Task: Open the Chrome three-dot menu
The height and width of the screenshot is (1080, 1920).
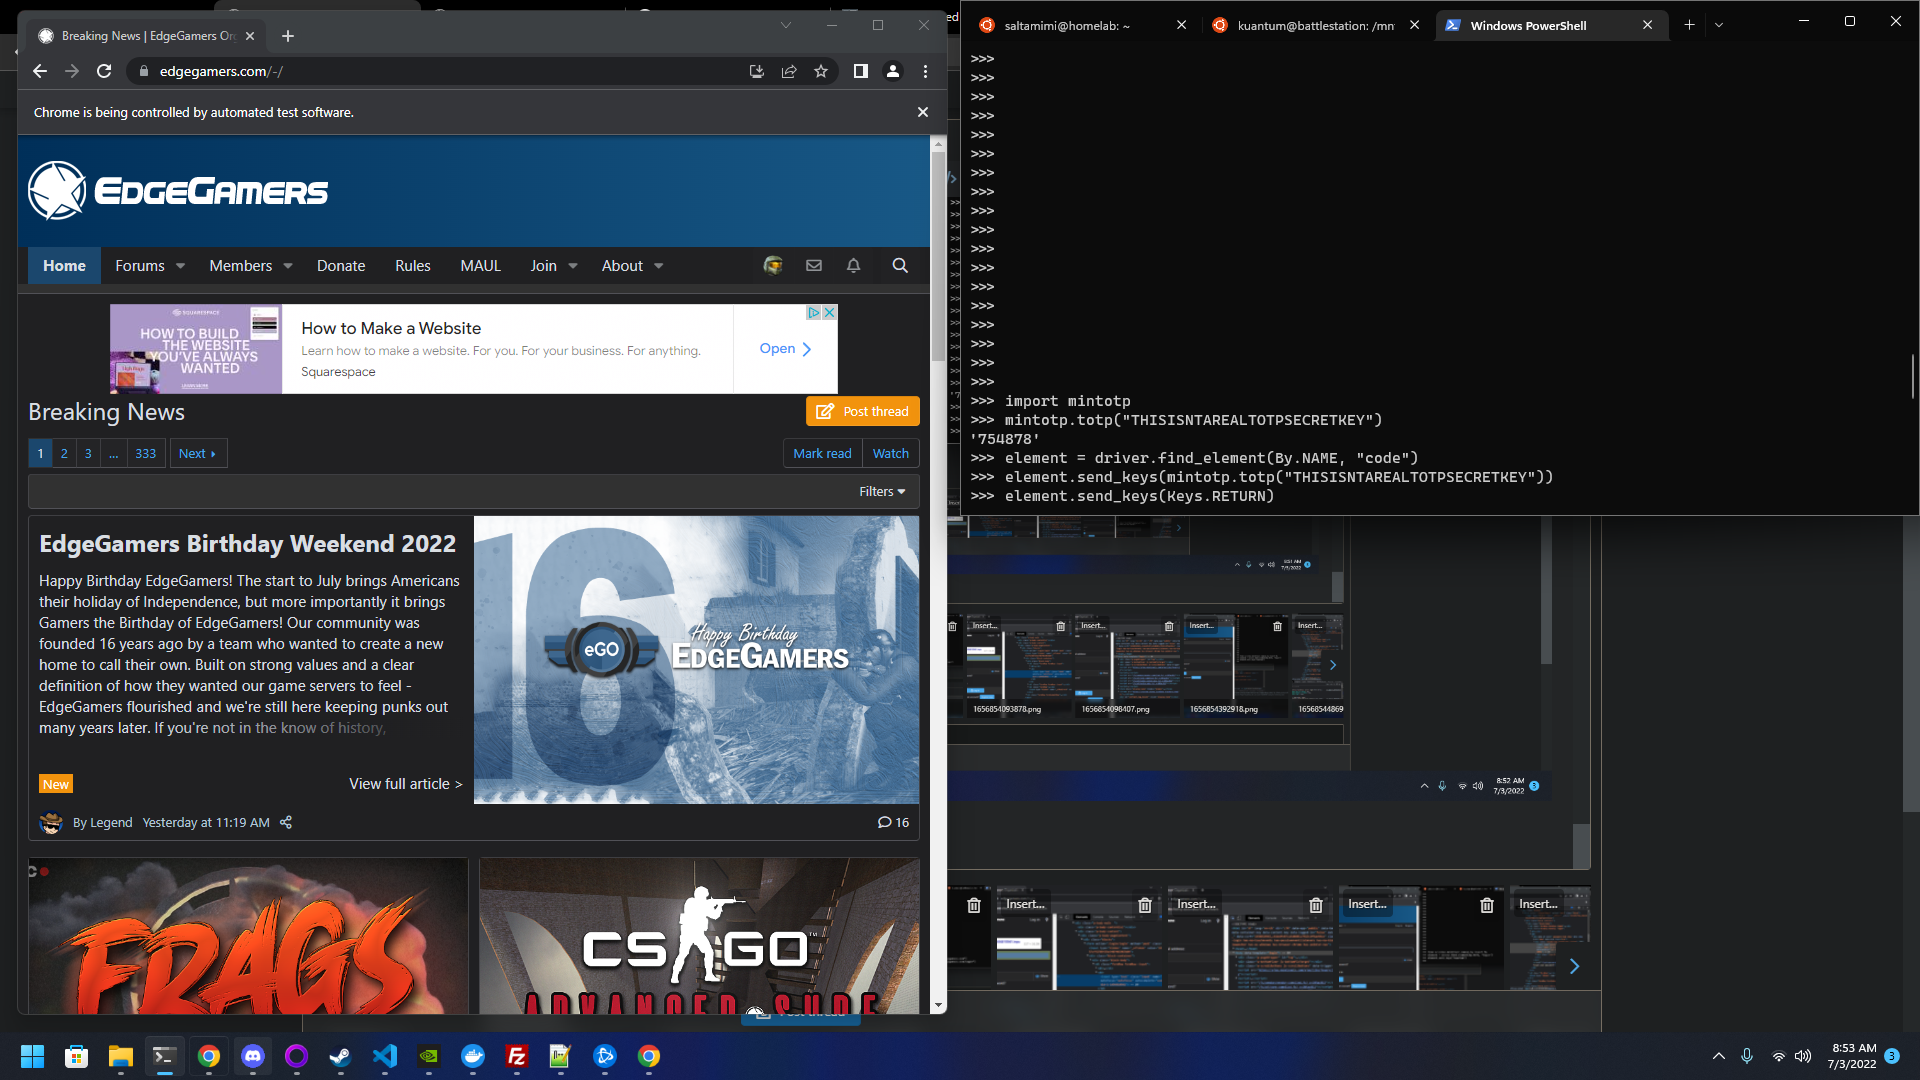Action: coord(925,71)
